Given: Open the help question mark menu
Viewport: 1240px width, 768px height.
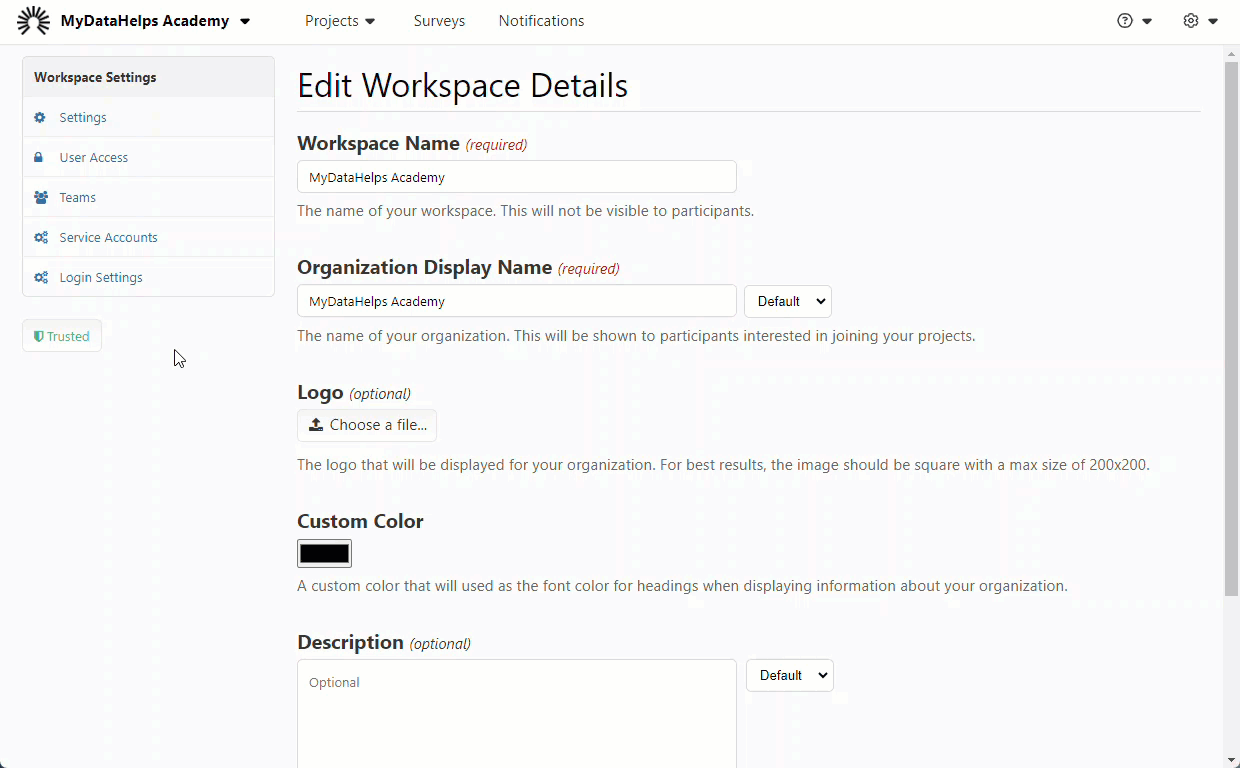Looking at the screenshot, I should click(x=1134, y=21).
